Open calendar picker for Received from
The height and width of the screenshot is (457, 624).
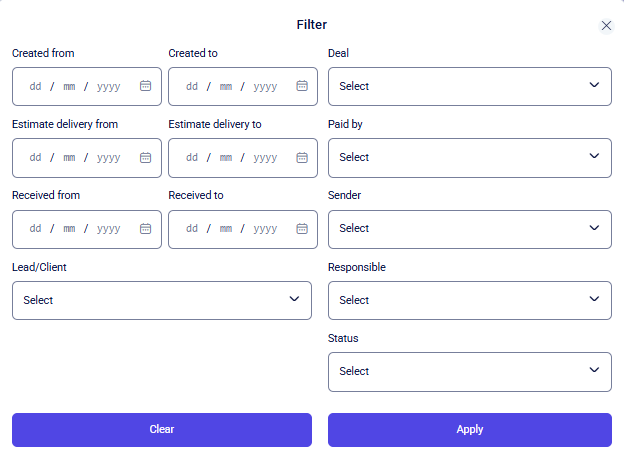(145, 228)
